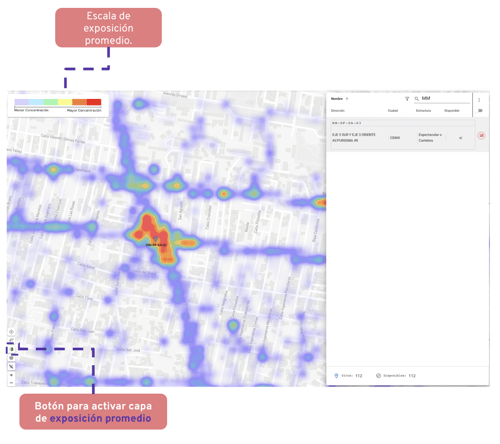Click the site marker pin on the map
Image resolution: width=500 pixels, height=444 pixels.
[x=156, y=239]
